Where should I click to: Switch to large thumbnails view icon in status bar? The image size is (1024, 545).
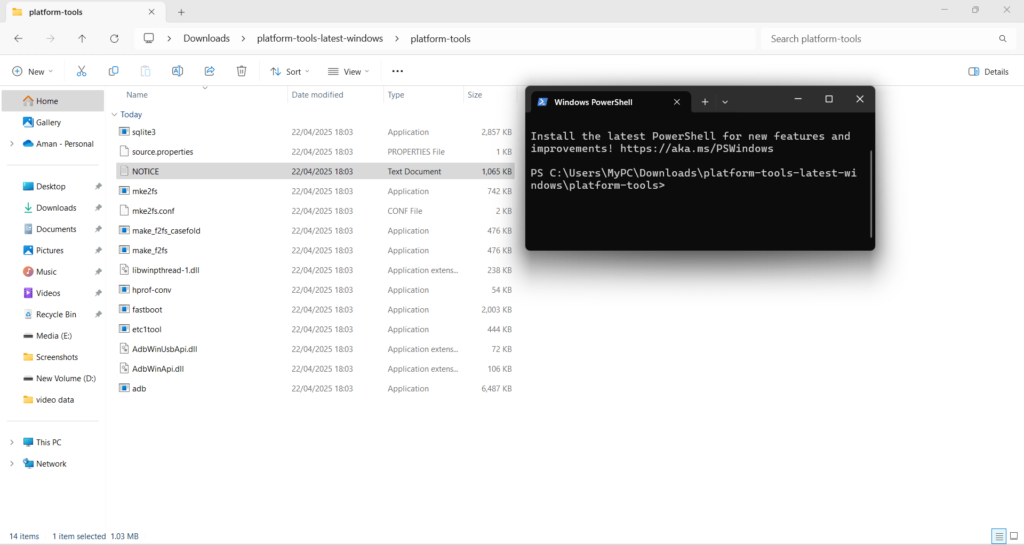tap(1014, 536)
